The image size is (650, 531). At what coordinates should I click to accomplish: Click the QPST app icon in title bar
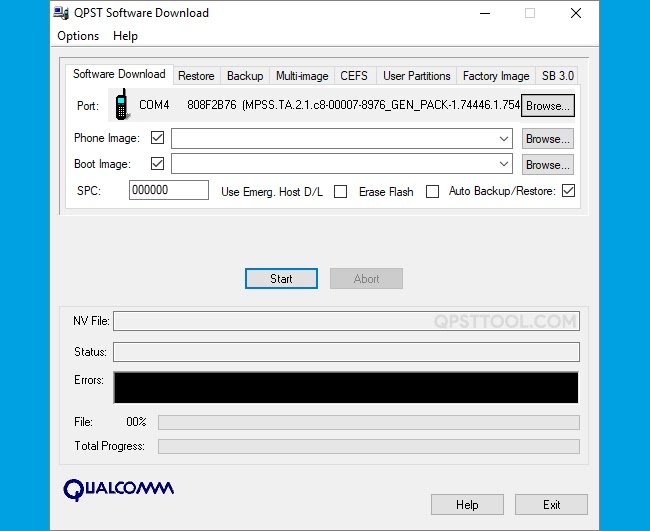(61, 13)
